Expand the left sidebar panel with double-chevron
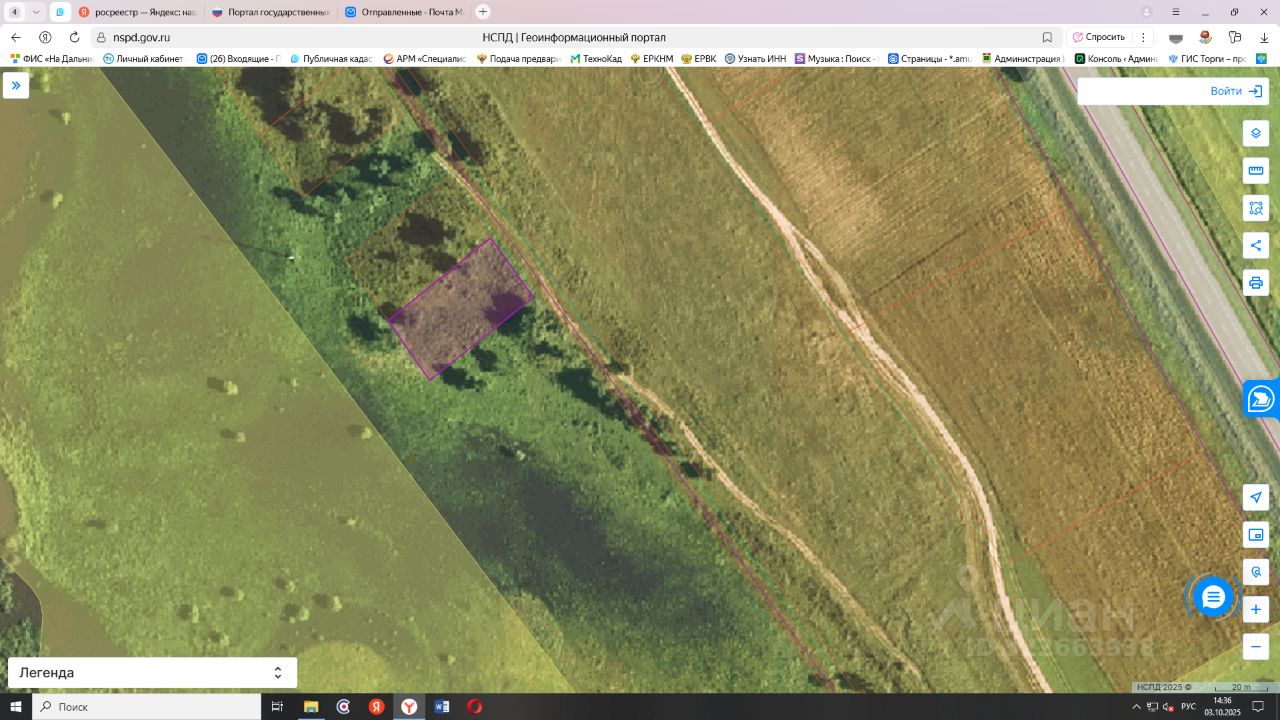Screen dimensions: 1280x720 point(16,86)
